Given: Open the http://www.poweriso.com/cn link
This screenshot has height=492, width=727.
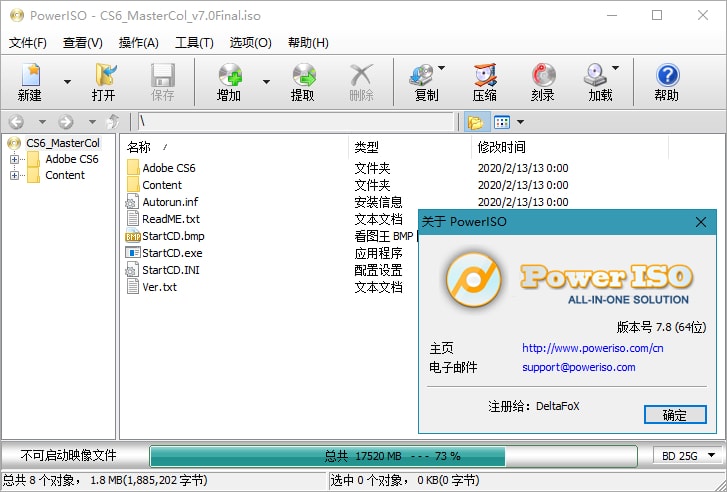Looking at the screenshot, I should (593, 348).
